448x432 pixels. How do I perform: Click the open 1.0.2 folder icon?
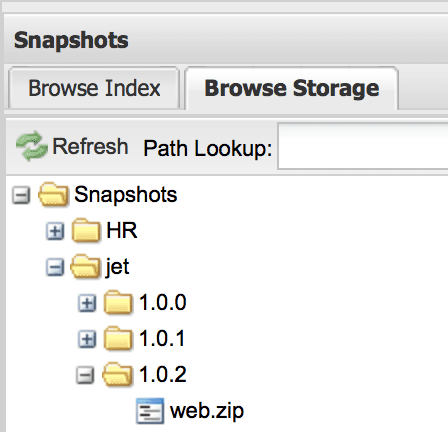point(117,374)
